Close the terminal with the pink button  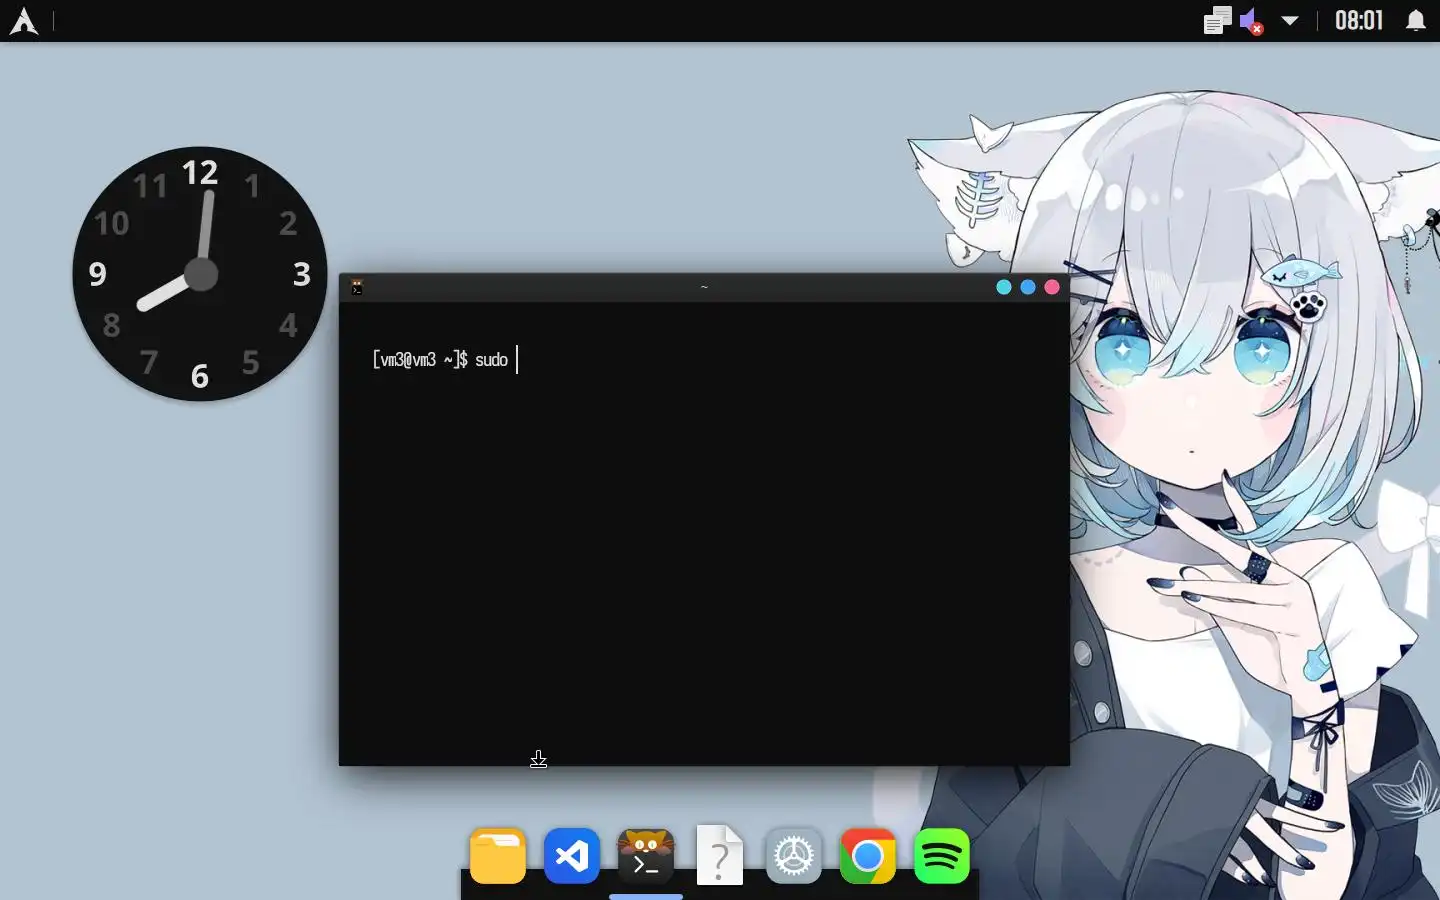tap(1052, 287)
